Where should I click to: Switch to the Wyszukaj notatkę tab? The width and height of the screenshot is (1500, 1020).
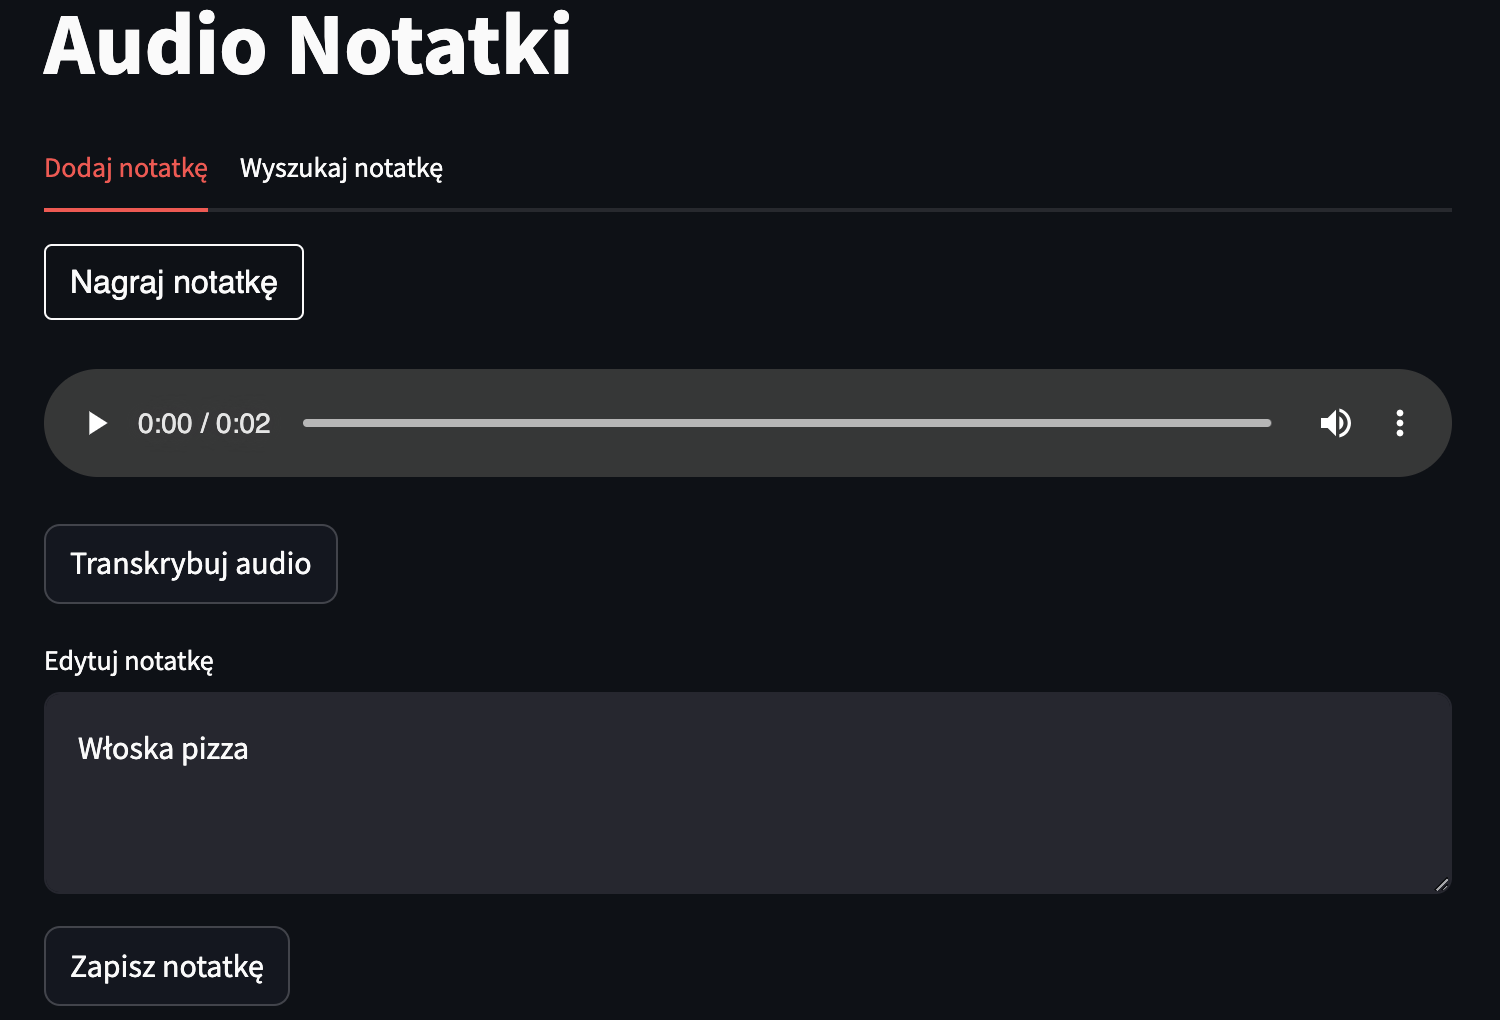pyautogui.click(x=341, y=168)
